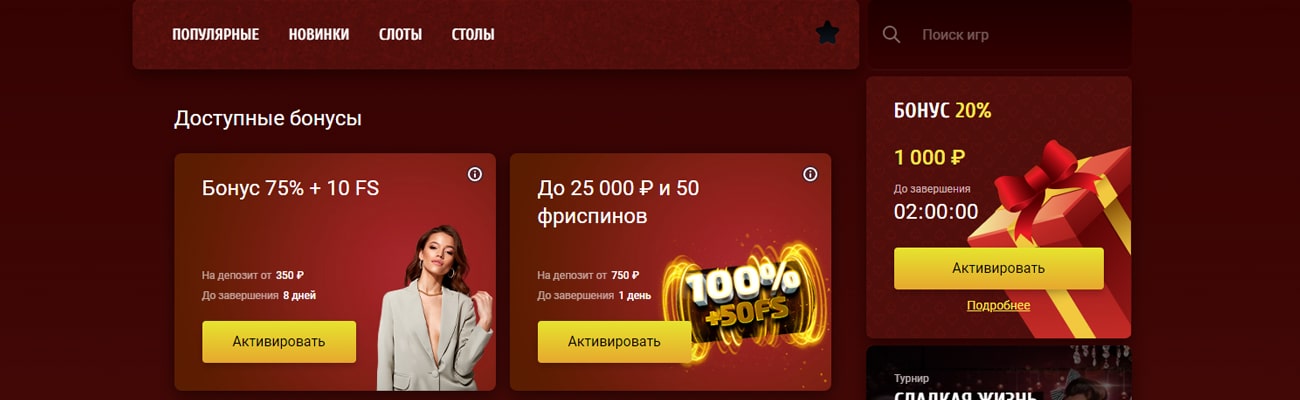Click the 02:00:00 countdown timer
The height and width of the screenshot is (400, 1300).
pyautogui.click(x=936, y=211)
